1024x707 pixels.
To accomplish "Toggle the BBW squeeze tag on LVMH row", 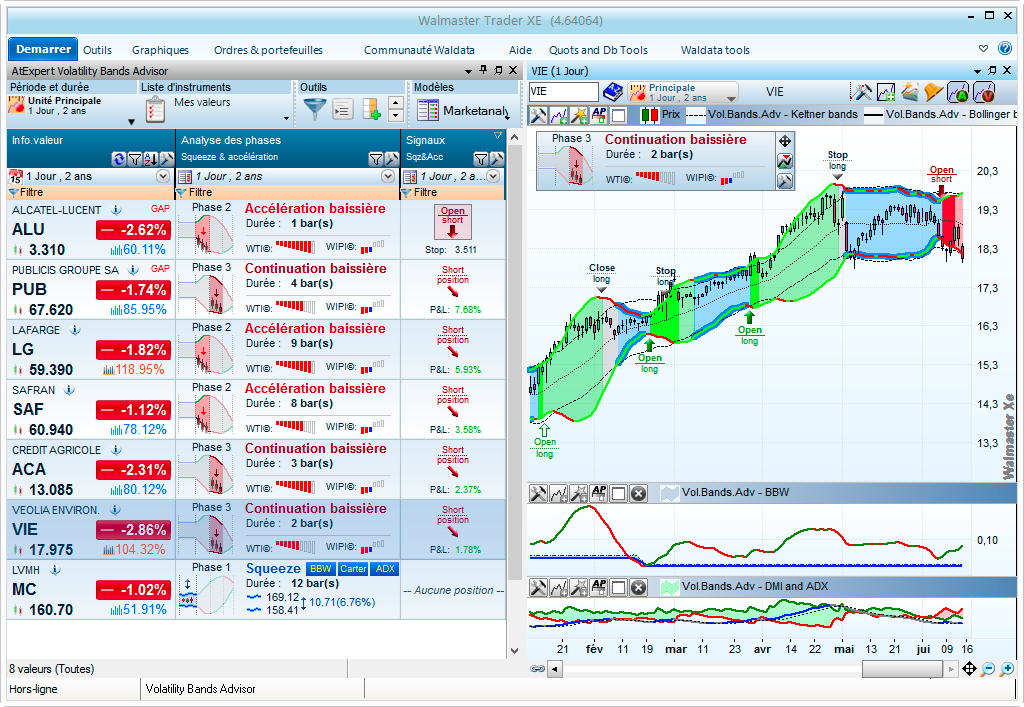I will pos(321,569).
